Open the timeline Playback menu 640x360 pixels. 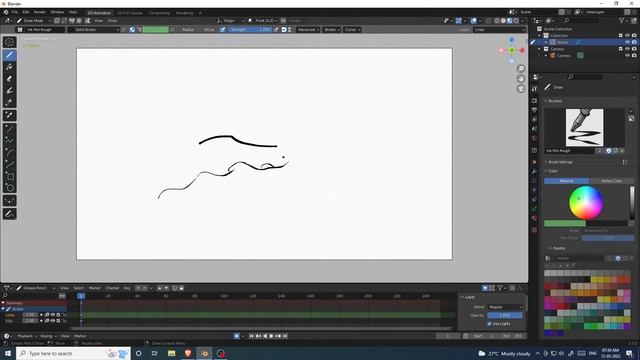click(27, 336)
